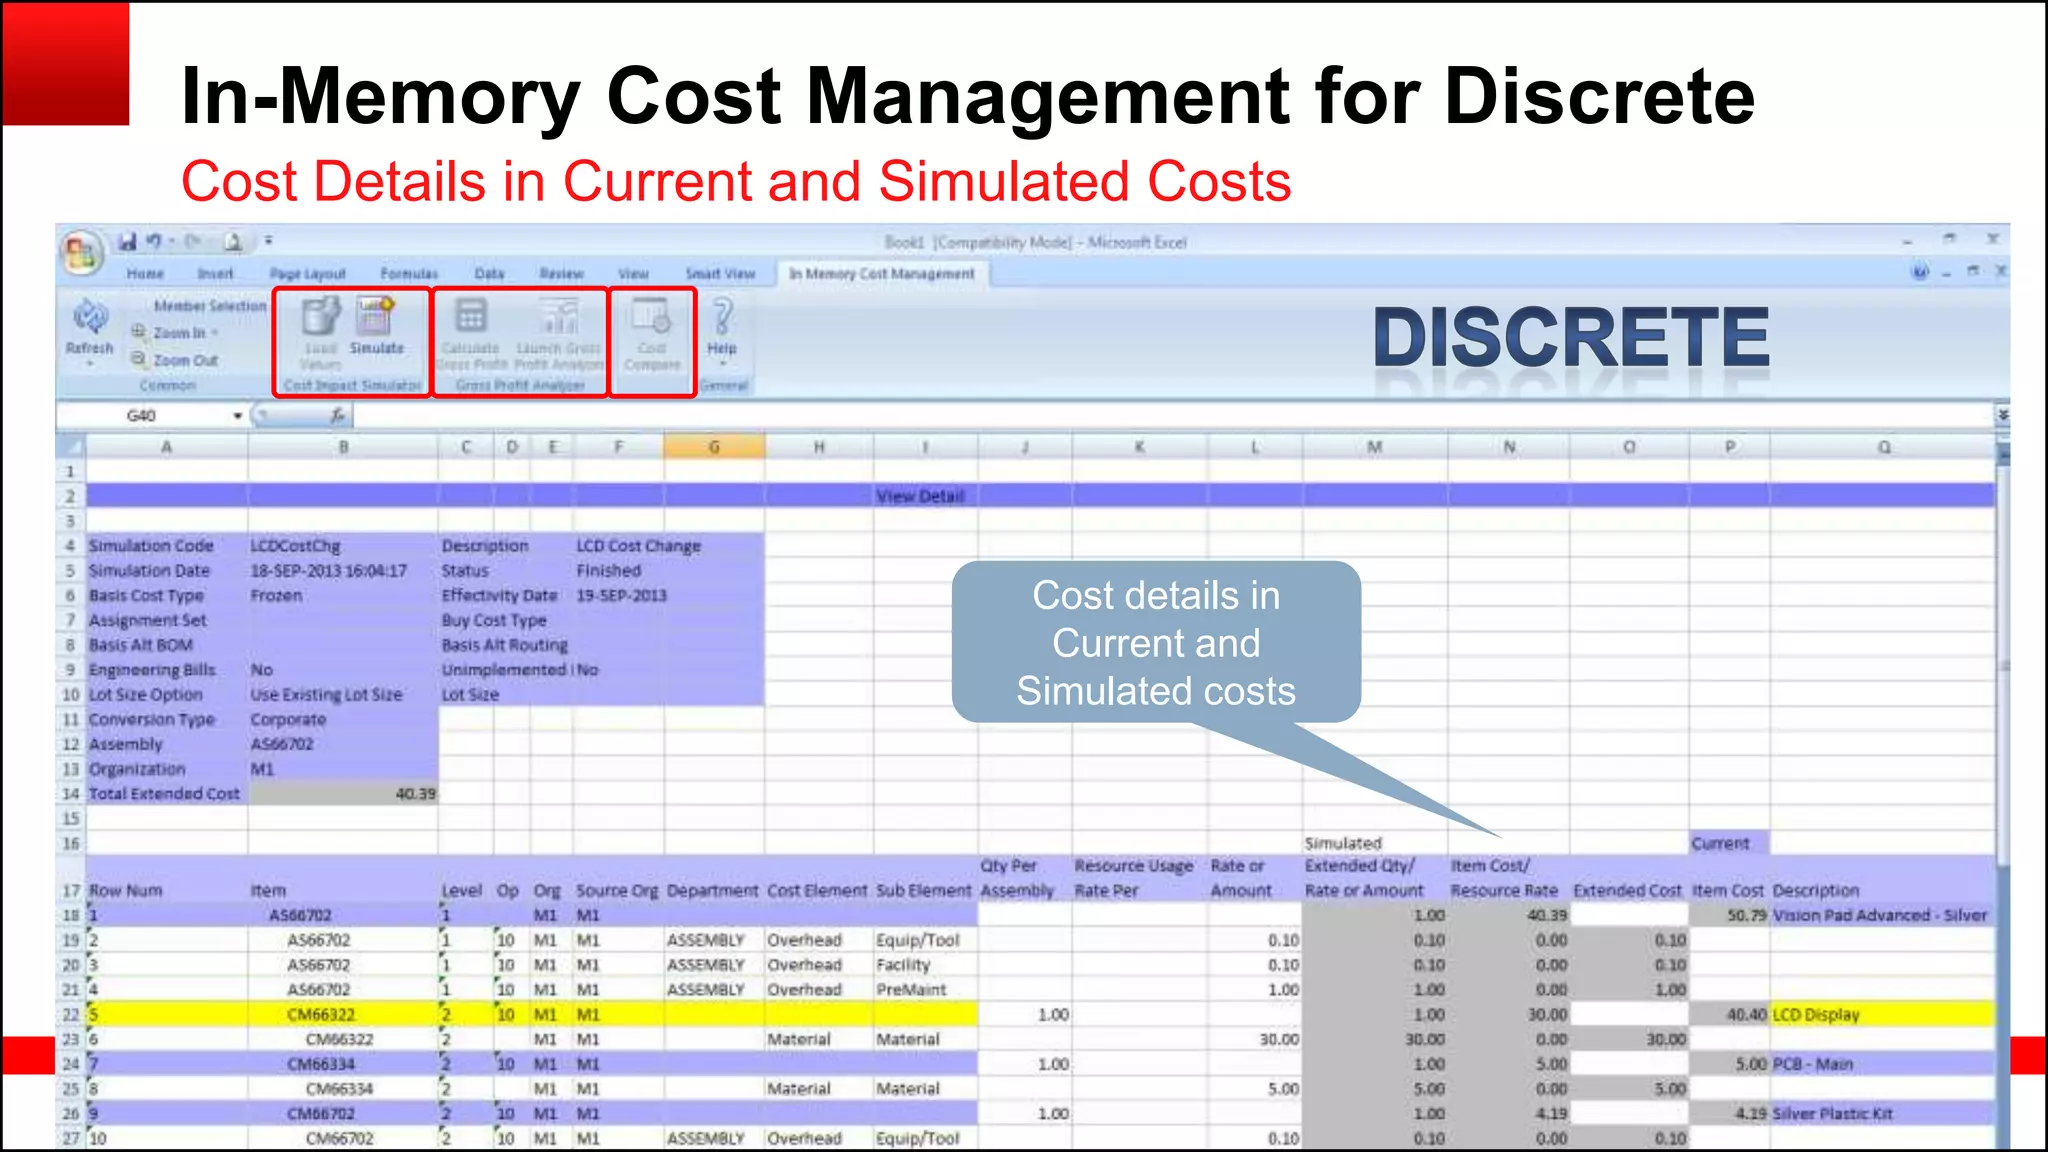Select row 14 header

70,794
